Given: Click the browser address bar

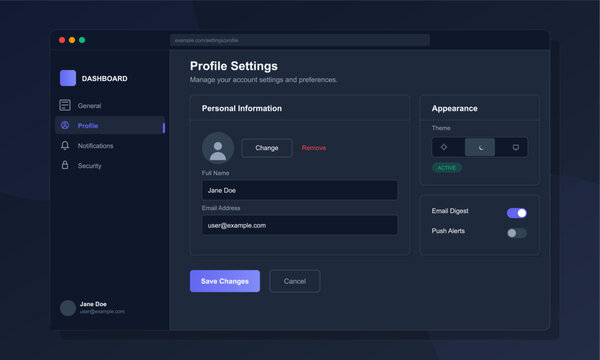Looking at the screenshot, I should (300, 40).
